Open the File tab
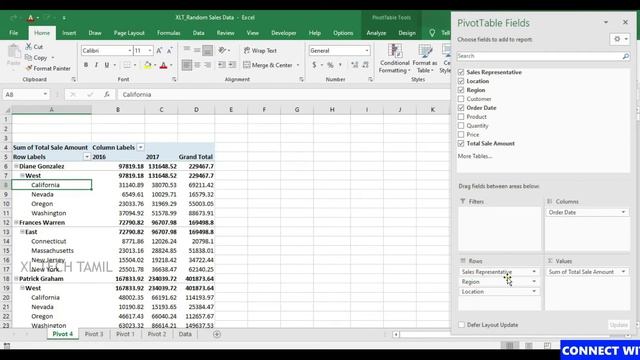 click(13, 33)
